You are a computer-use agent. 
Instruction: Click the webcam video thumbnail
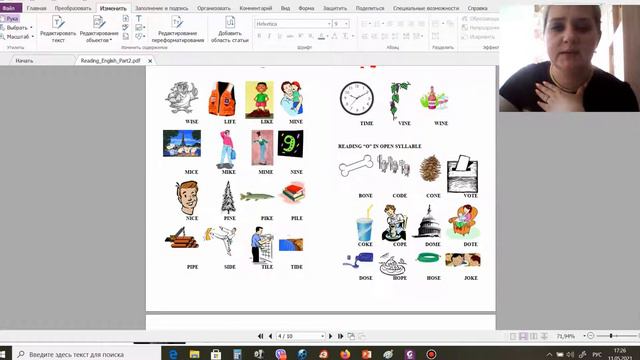coord(569,58)
